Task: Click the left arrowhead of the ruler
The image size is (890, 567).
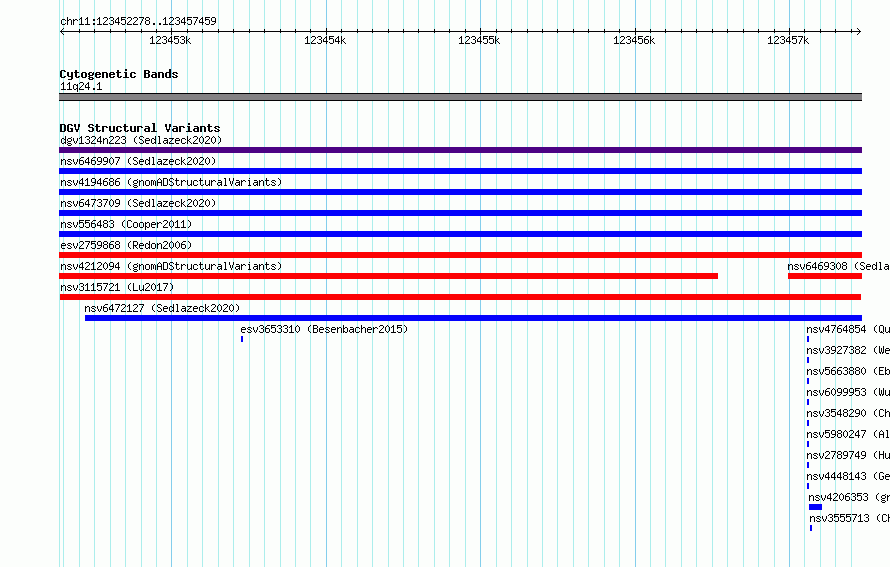Action: 62,32
